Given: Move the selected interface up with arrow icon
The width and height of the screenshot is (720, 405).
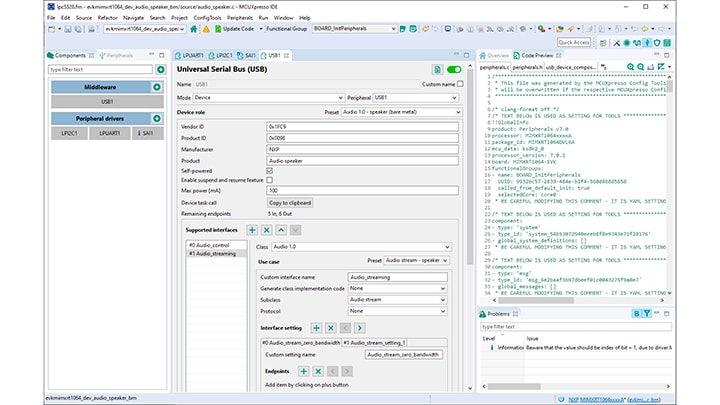Looking at the screenshot, I should point(281,230).
